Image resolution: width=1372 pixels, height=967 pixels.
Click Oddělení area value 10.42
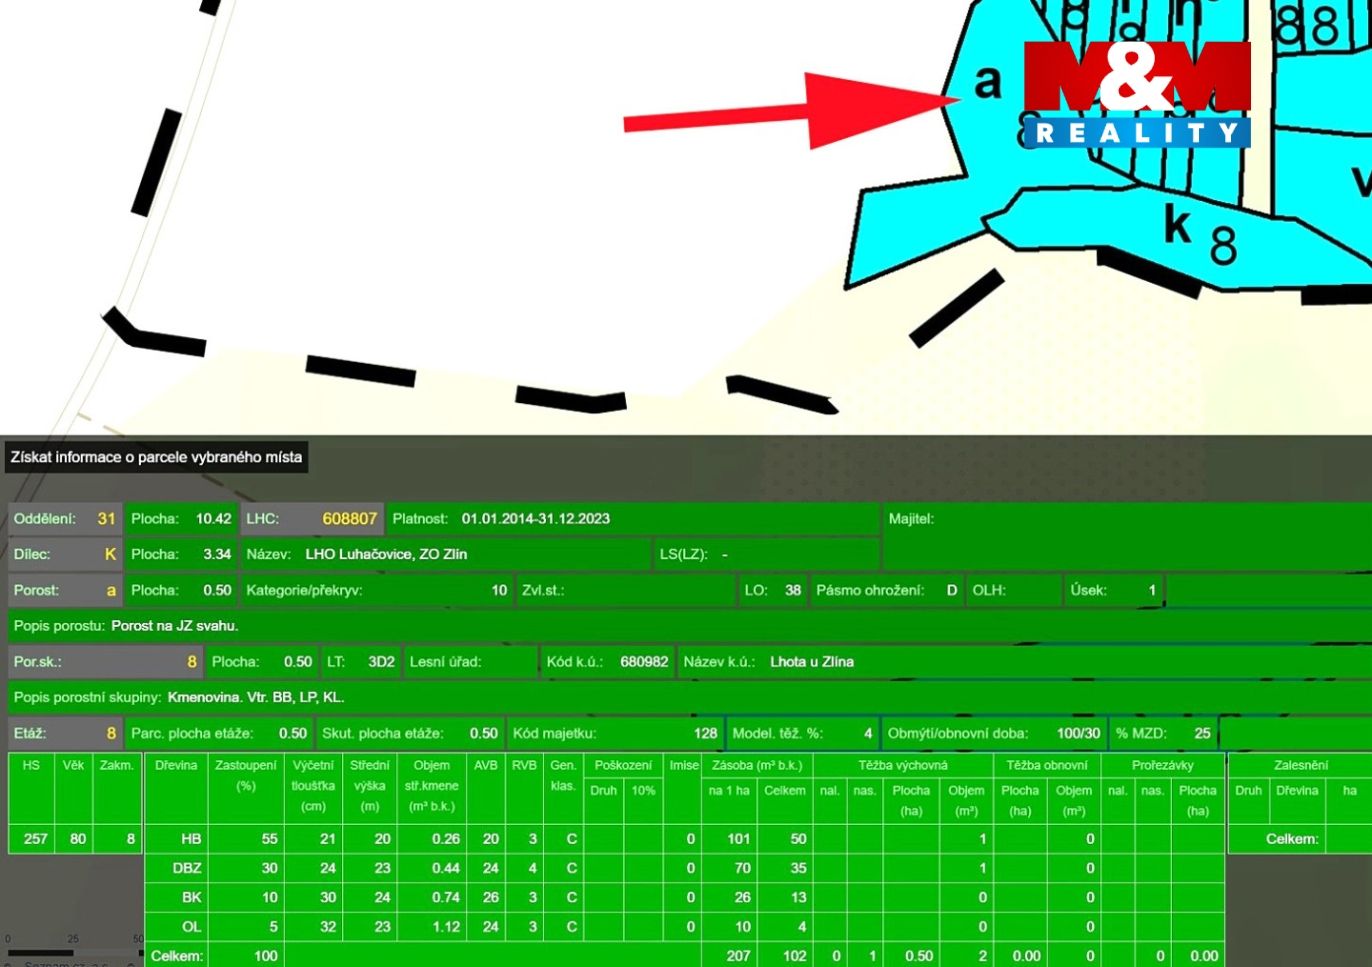(213, 519)
